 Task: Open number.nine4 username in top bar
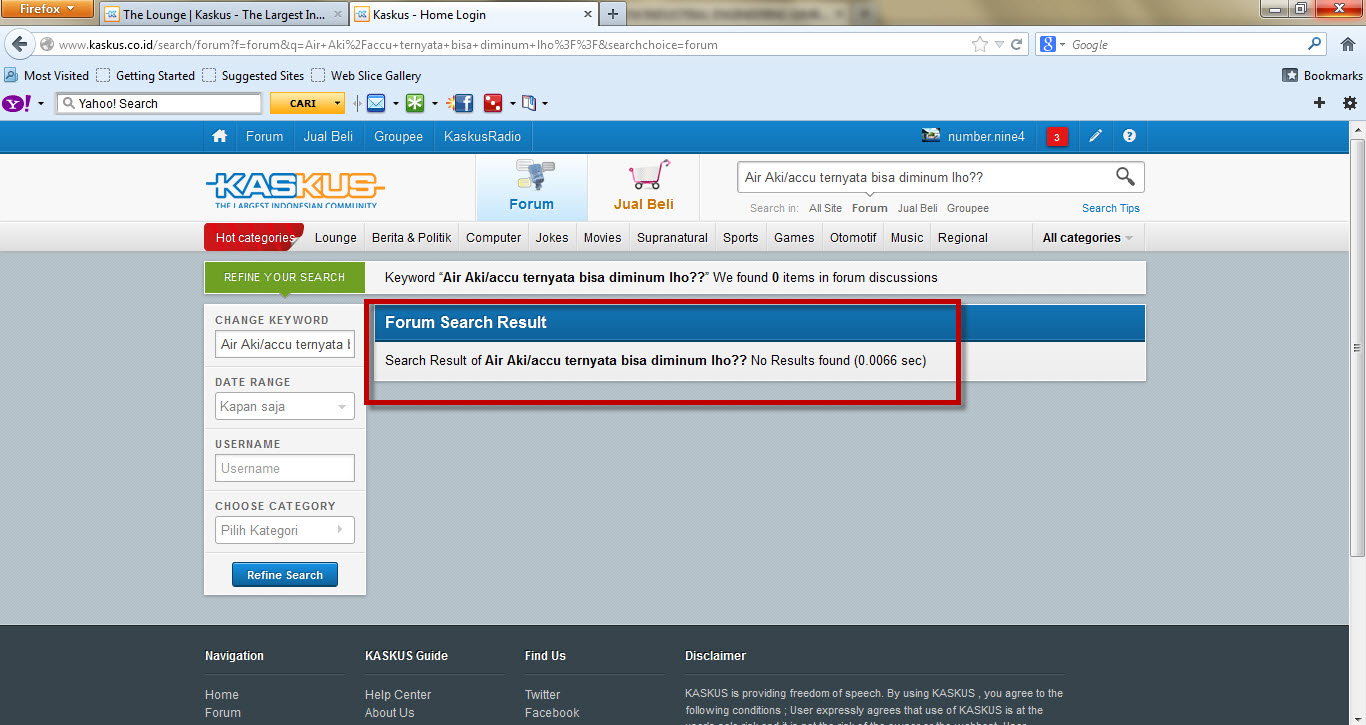986,137
